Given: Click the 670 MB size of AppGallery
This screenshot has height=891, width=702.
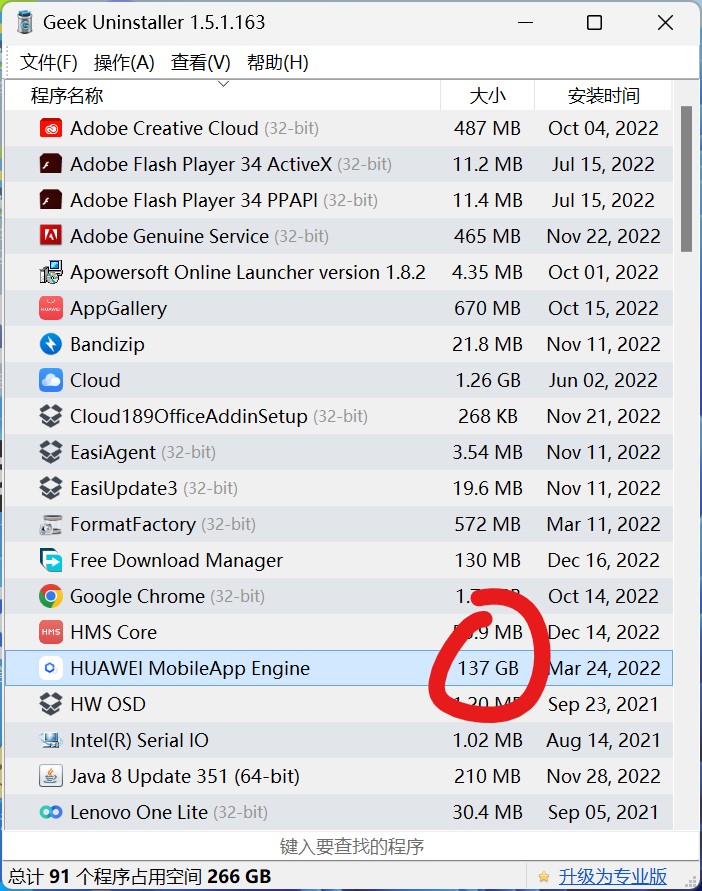Looking at the screenshot, I should (488, 308).
